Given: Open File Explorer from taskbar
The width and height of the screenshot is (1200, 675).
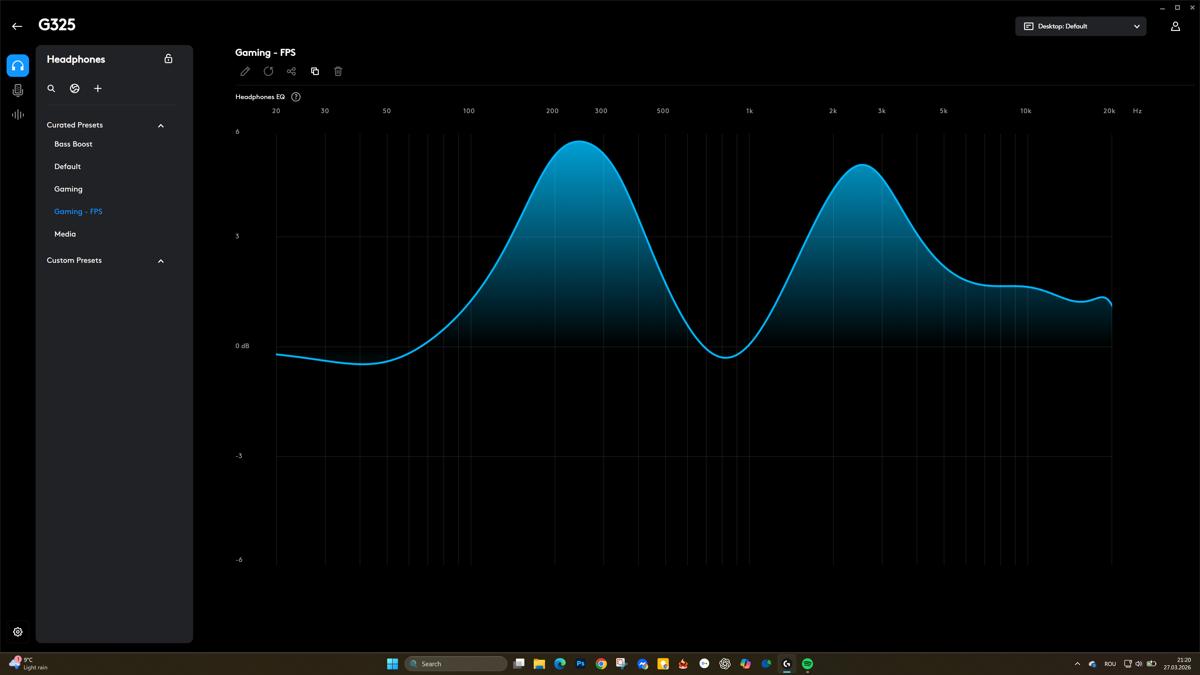Looking at the screenshot, I should coord(539,663).
